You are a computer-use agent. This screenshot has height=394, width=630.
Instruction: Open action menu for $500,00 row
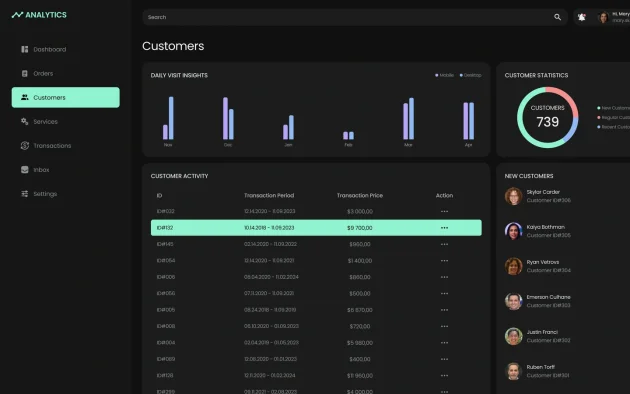tap(444, 294)
